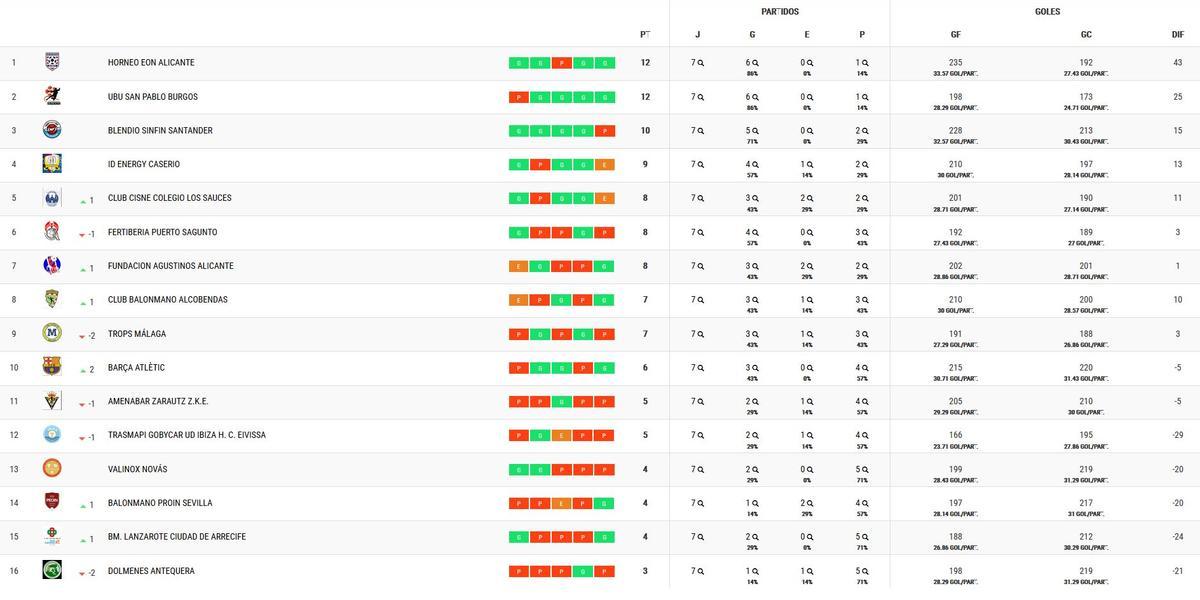Click the UBU San Pablo Burgos badge
1200x600 pixels.
tap(51, 96)
